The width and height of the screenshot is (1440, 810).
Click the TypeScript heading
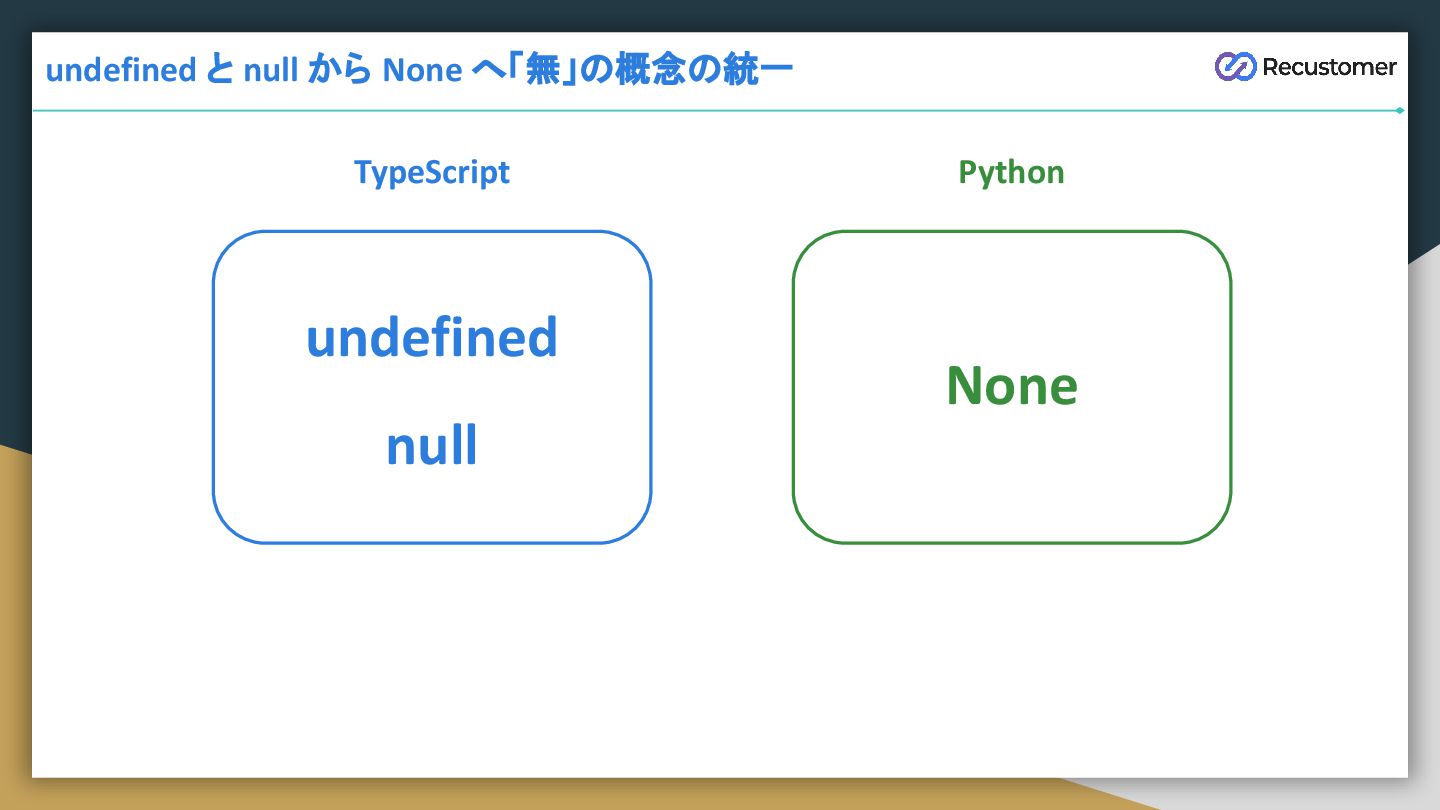click(x=432, y=172)
